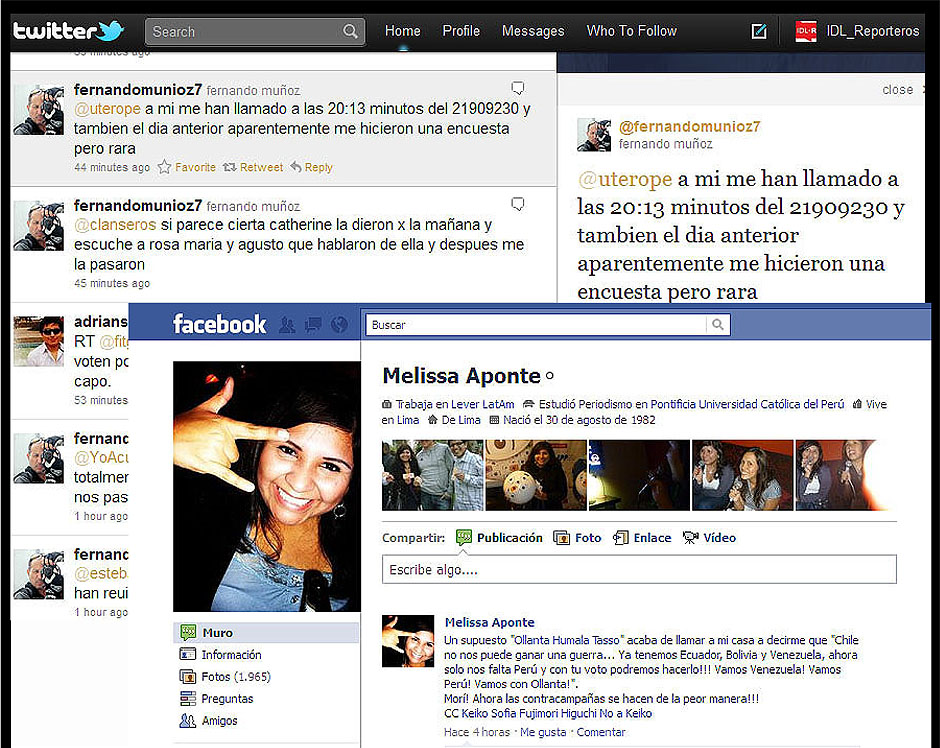Viewport: 940px width, 748px height.
Task: Click the Vídeo camera share icon
Action: (x=691, y=538)
